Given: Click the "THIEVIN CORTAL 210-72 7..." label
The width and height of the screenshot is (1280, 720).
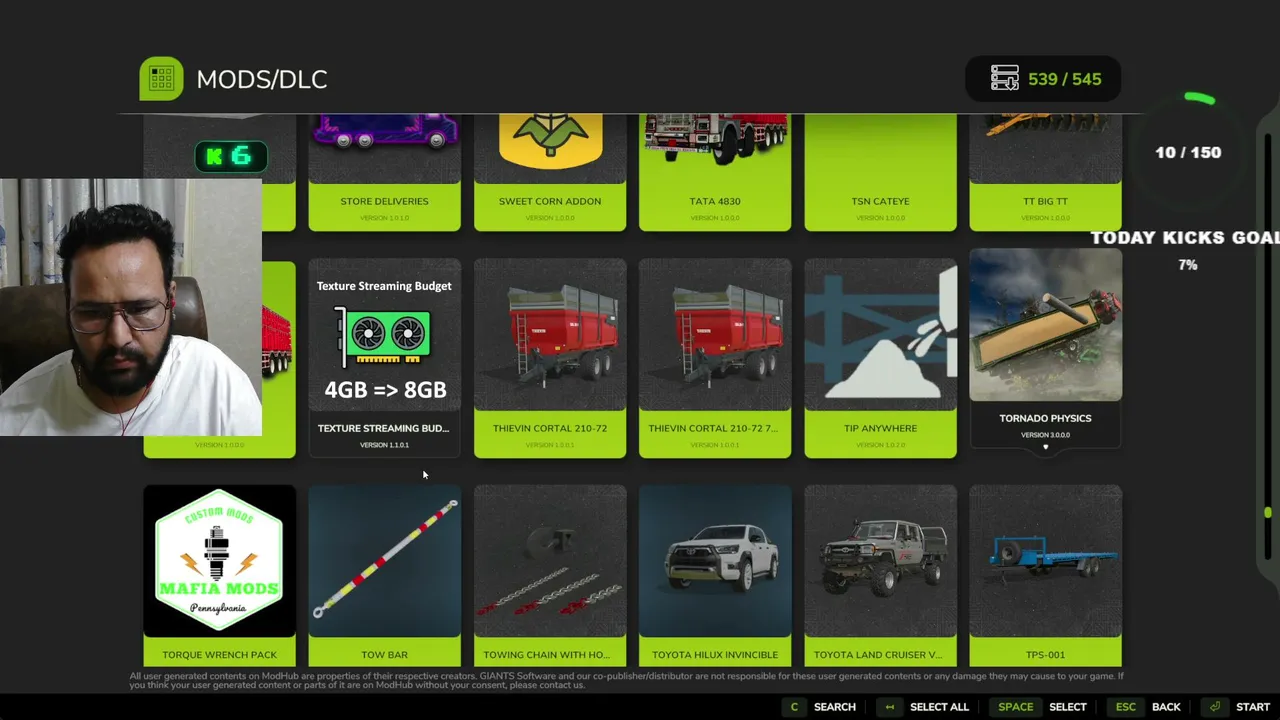Looking at the screenshot, I should (x=715, y=428).
